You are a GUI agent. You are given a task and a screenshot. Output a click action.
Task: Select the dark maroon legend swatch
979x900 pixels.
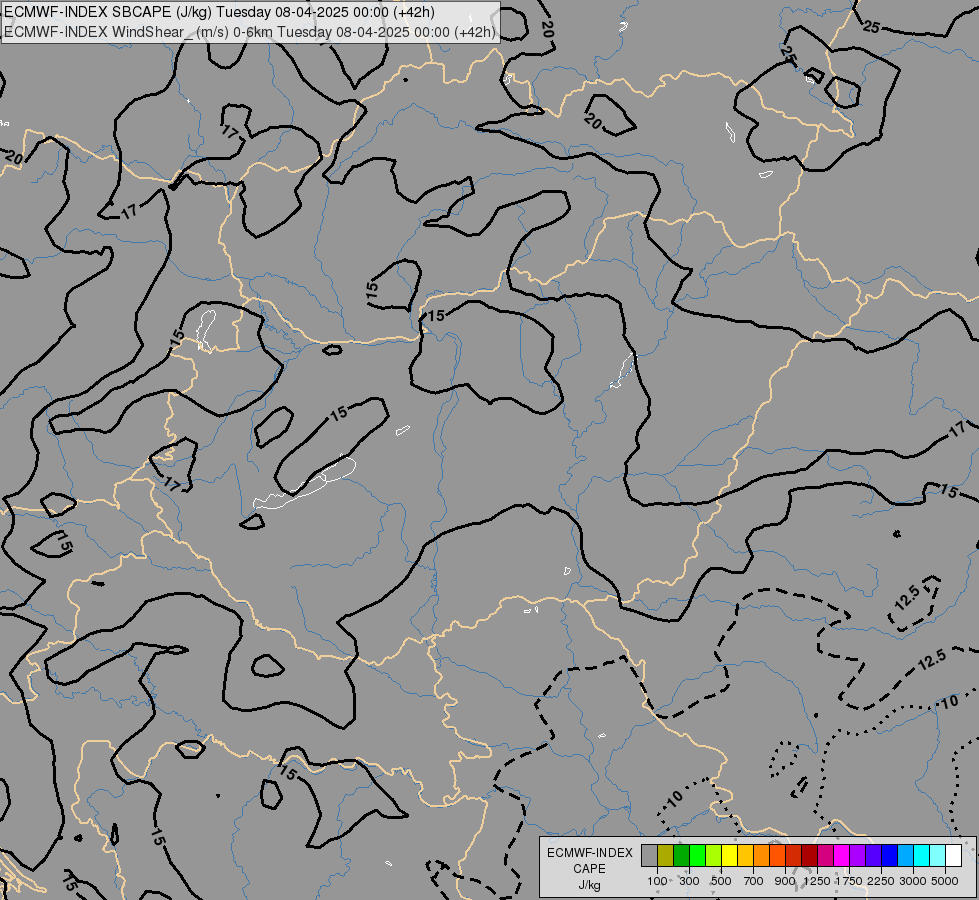click(809, 855)
